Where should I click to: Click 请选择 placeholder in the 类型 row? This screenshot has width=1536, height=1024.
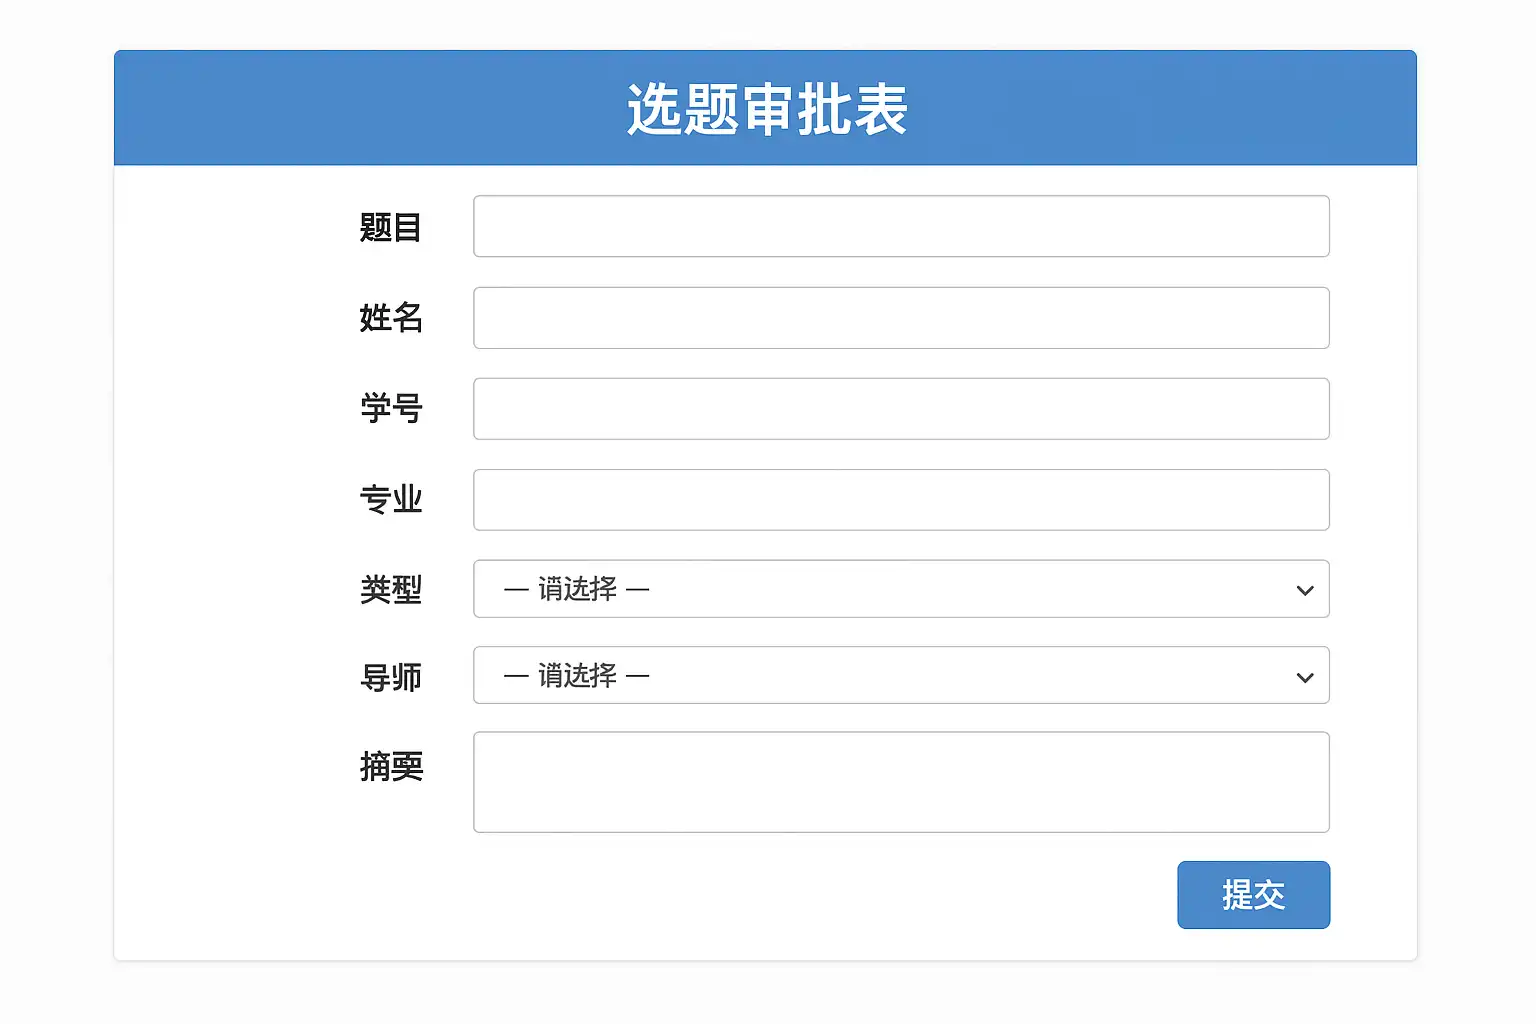coord(577,589)
